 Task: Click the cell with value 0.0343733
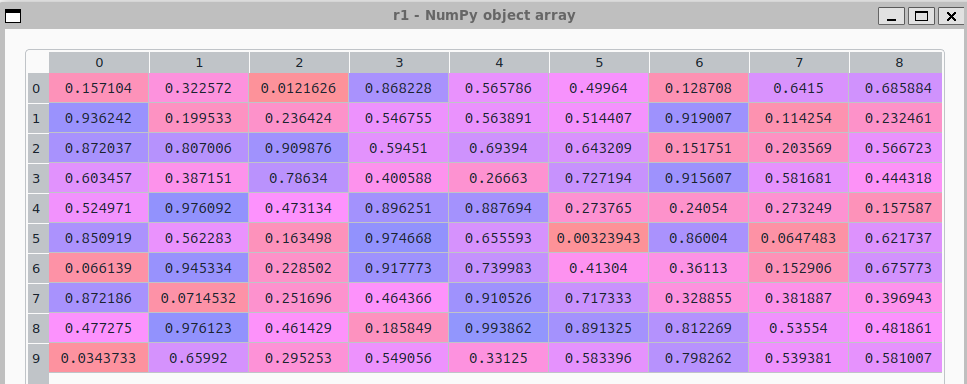(99, 358)
